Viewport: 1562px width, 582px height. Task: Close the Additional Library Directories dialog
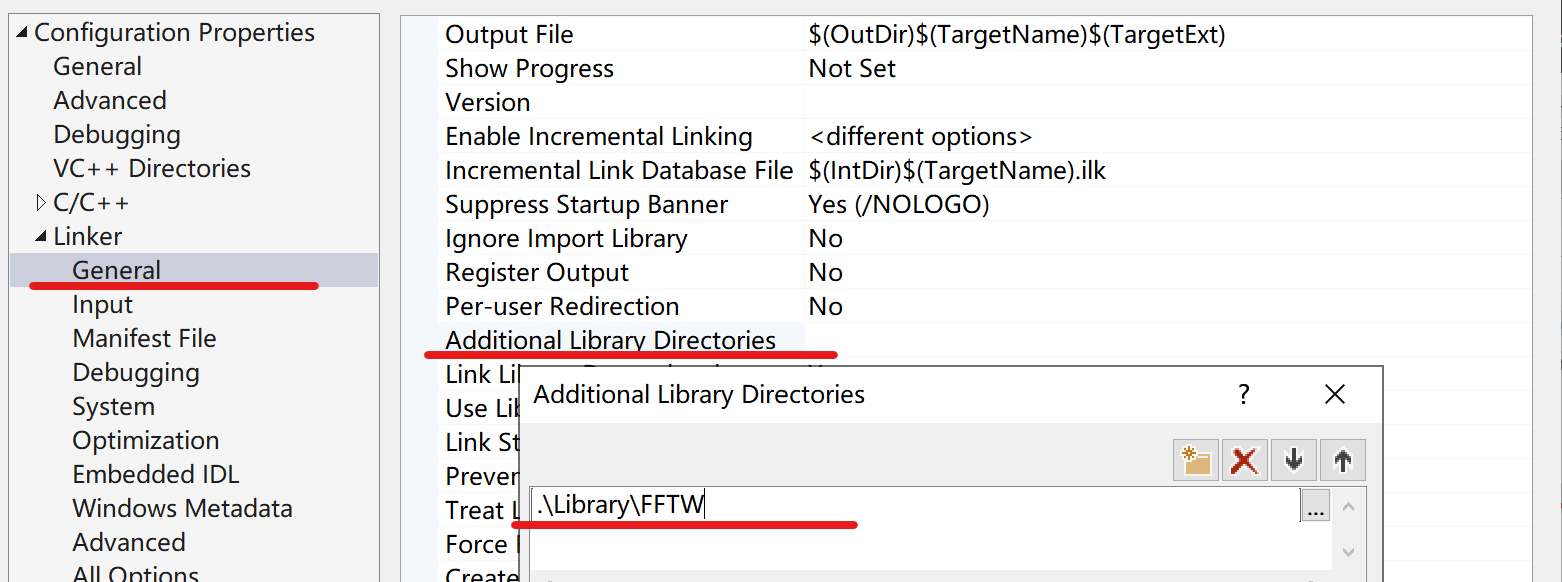click(1334, 394)
